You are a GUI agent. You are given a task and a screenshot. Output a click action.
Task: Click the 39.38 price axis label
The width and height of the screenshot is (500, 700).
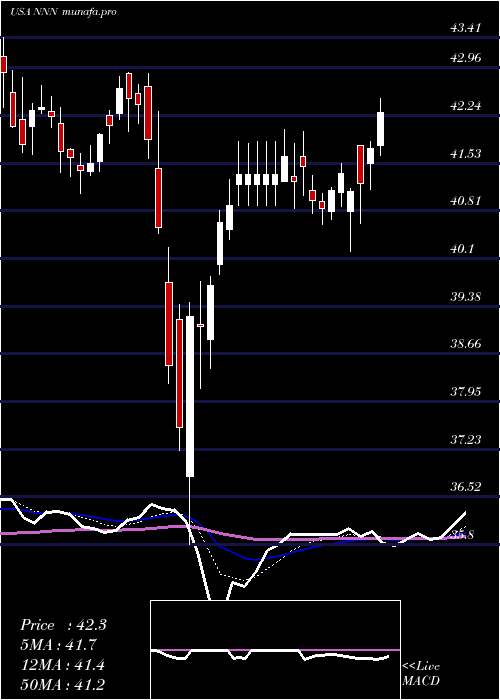tap(466, 296)
